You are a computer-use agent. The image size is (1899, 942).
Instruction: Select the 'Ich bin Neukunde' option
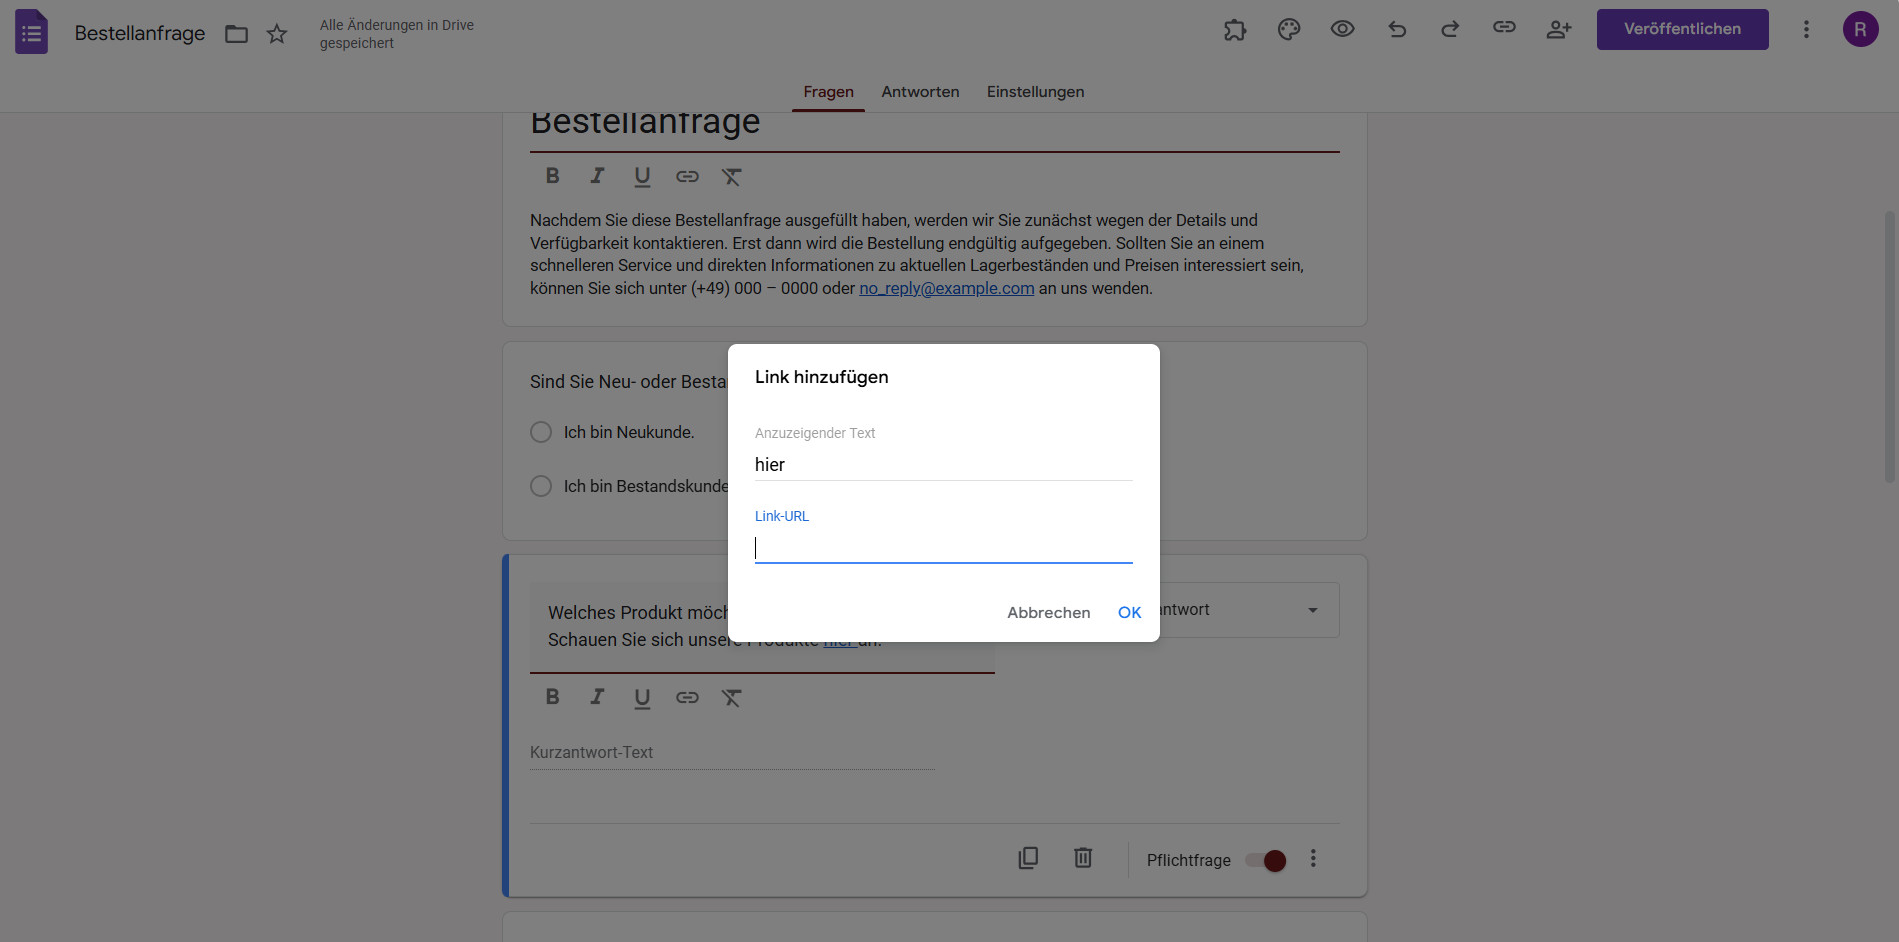pos(541,432)
